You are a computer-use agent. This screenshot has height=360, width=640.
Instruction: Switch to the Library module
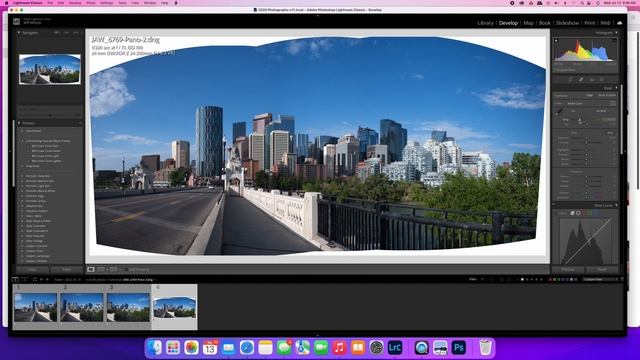coord(485,23)
